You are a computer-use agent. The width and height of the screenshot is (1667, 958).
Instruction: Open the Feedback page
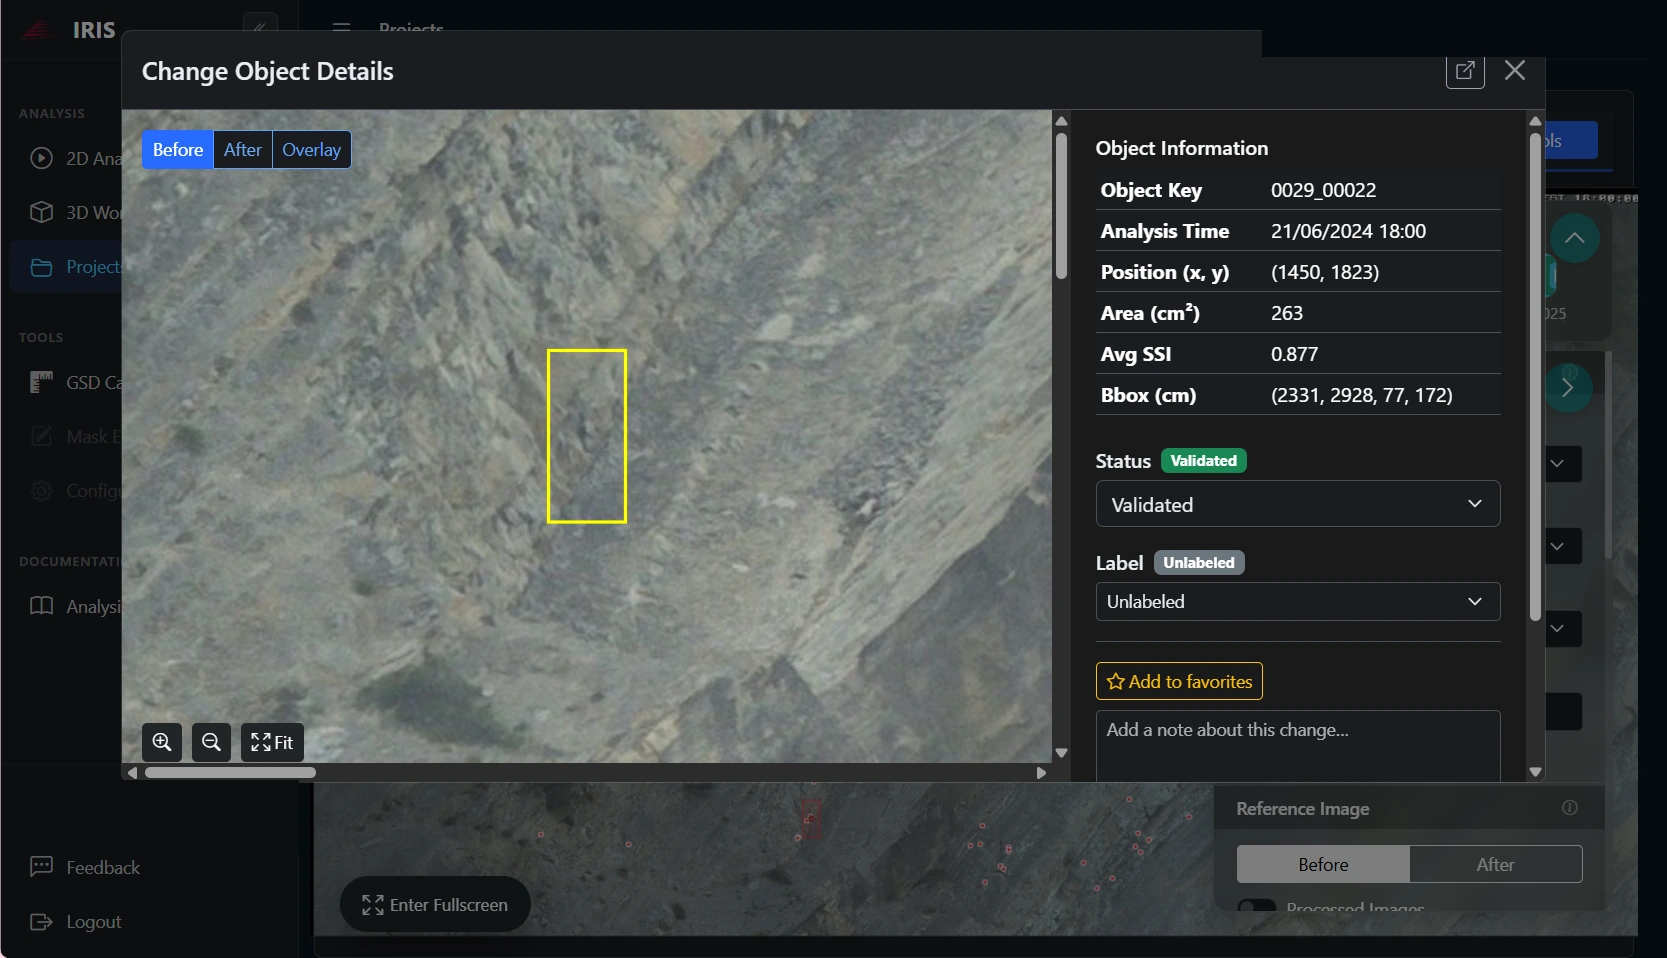pyautogui.click(x=85, y=867)
